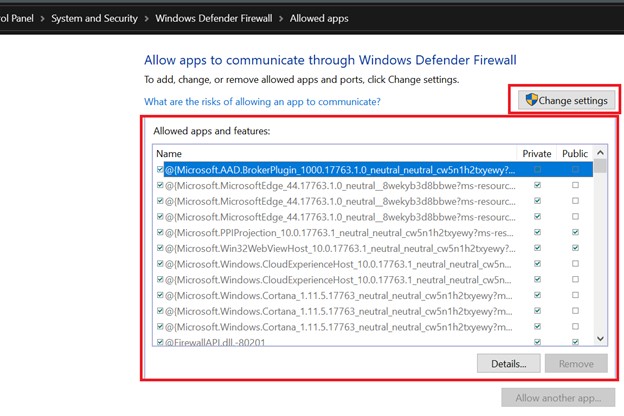624x416 pixels.
Task: Toggle Public checkbox for AAD.BrokerPlugin
Action: click(575, 170)
